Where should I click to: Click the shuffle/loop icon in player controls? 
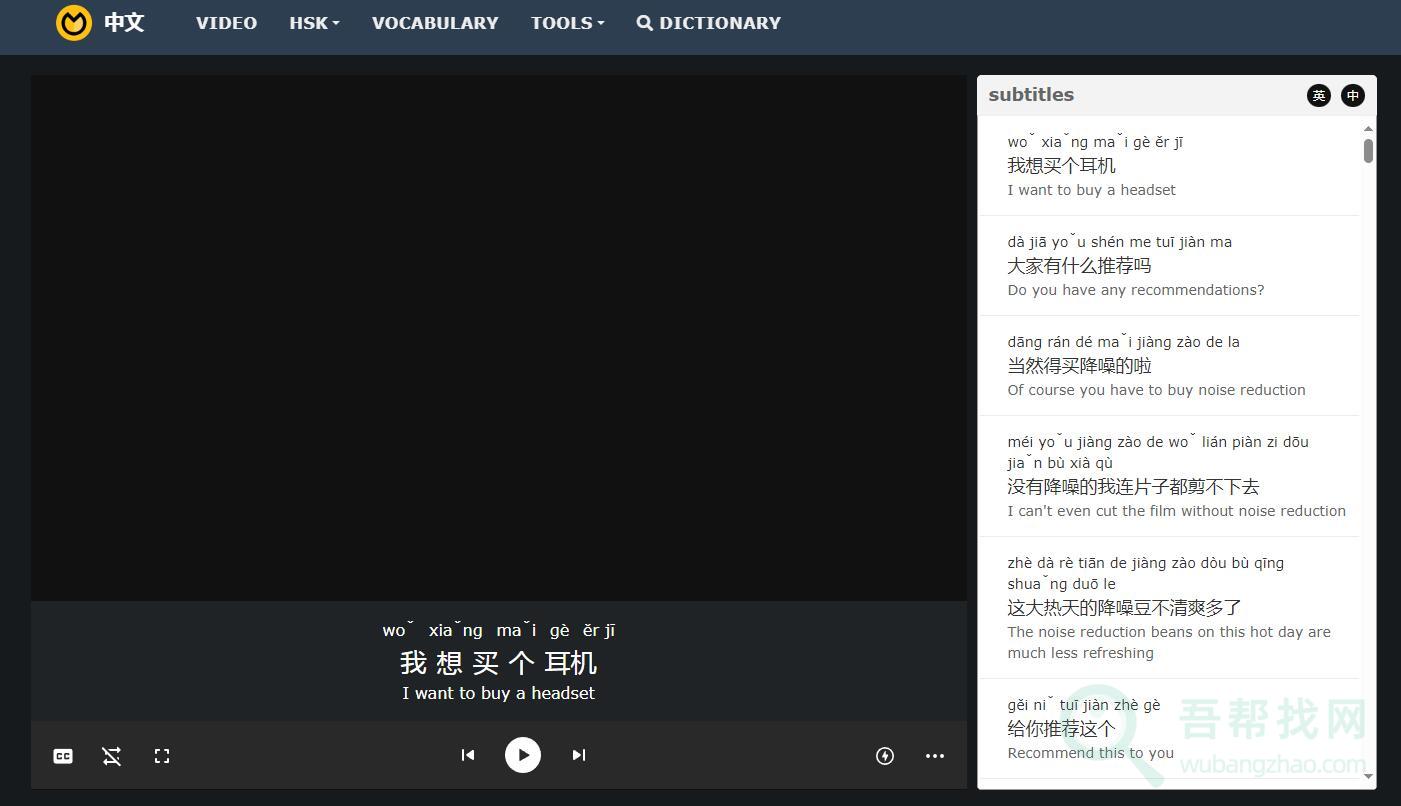pyautogui.click(x=111, y=756)
